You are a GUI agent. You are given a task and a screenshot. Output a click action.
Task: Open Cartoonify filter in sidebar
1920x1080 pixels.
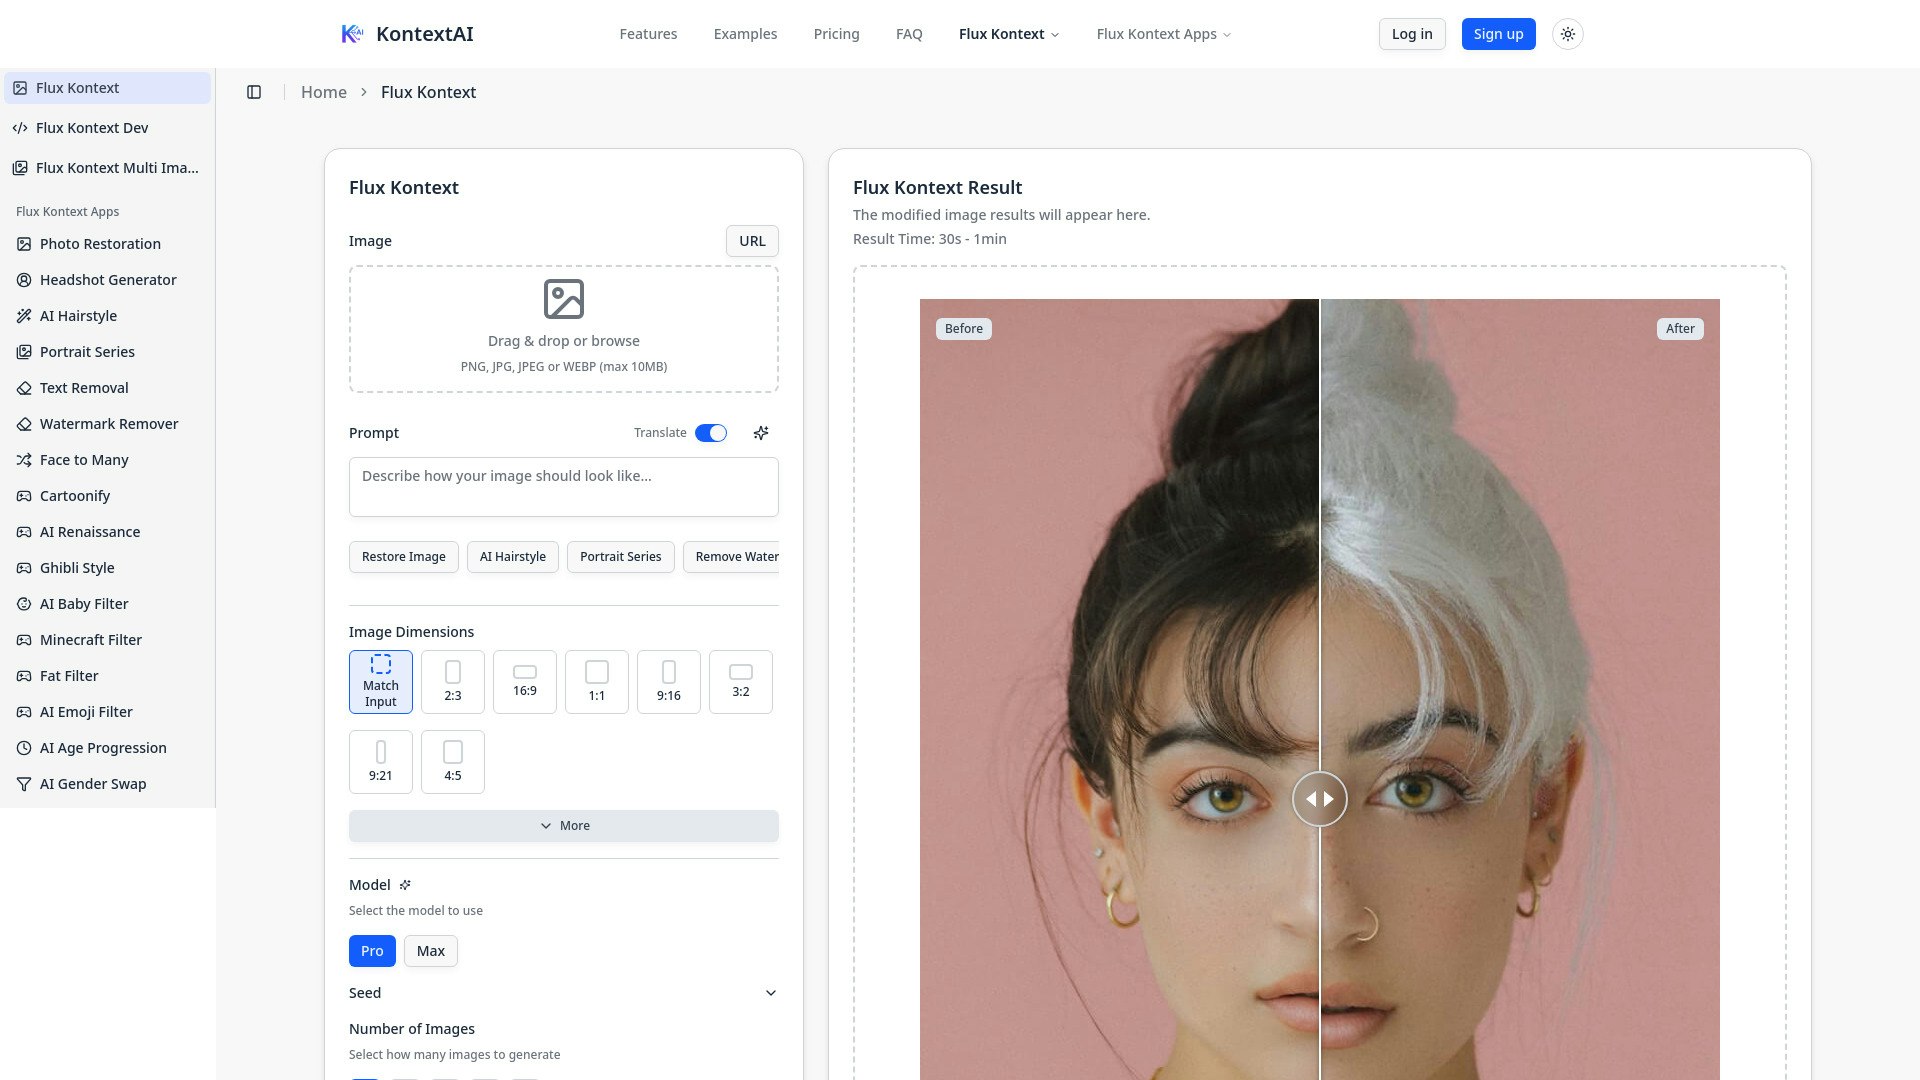click(x=108, y=496)
